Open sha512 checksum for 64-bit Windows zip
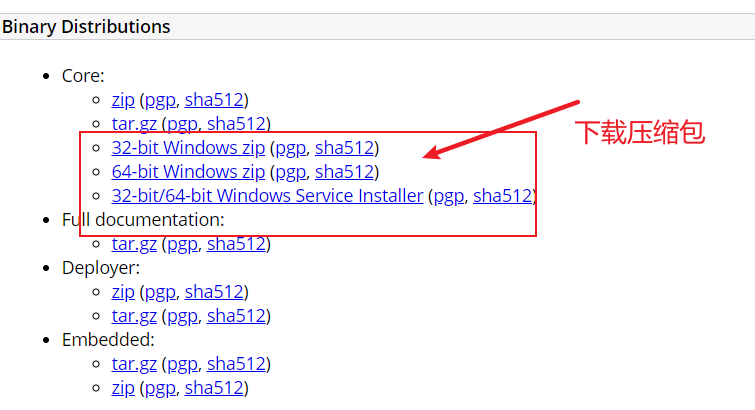755x410 pixels. 344,172
